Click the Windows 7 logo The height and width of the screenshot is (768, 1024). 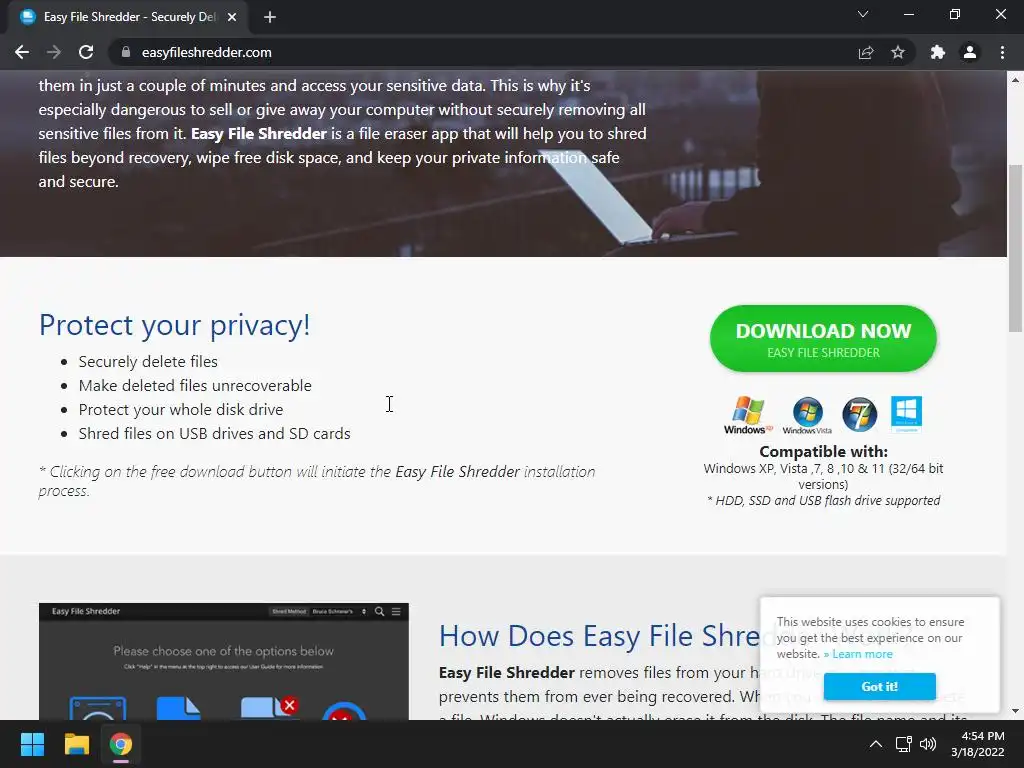point(859,414)
